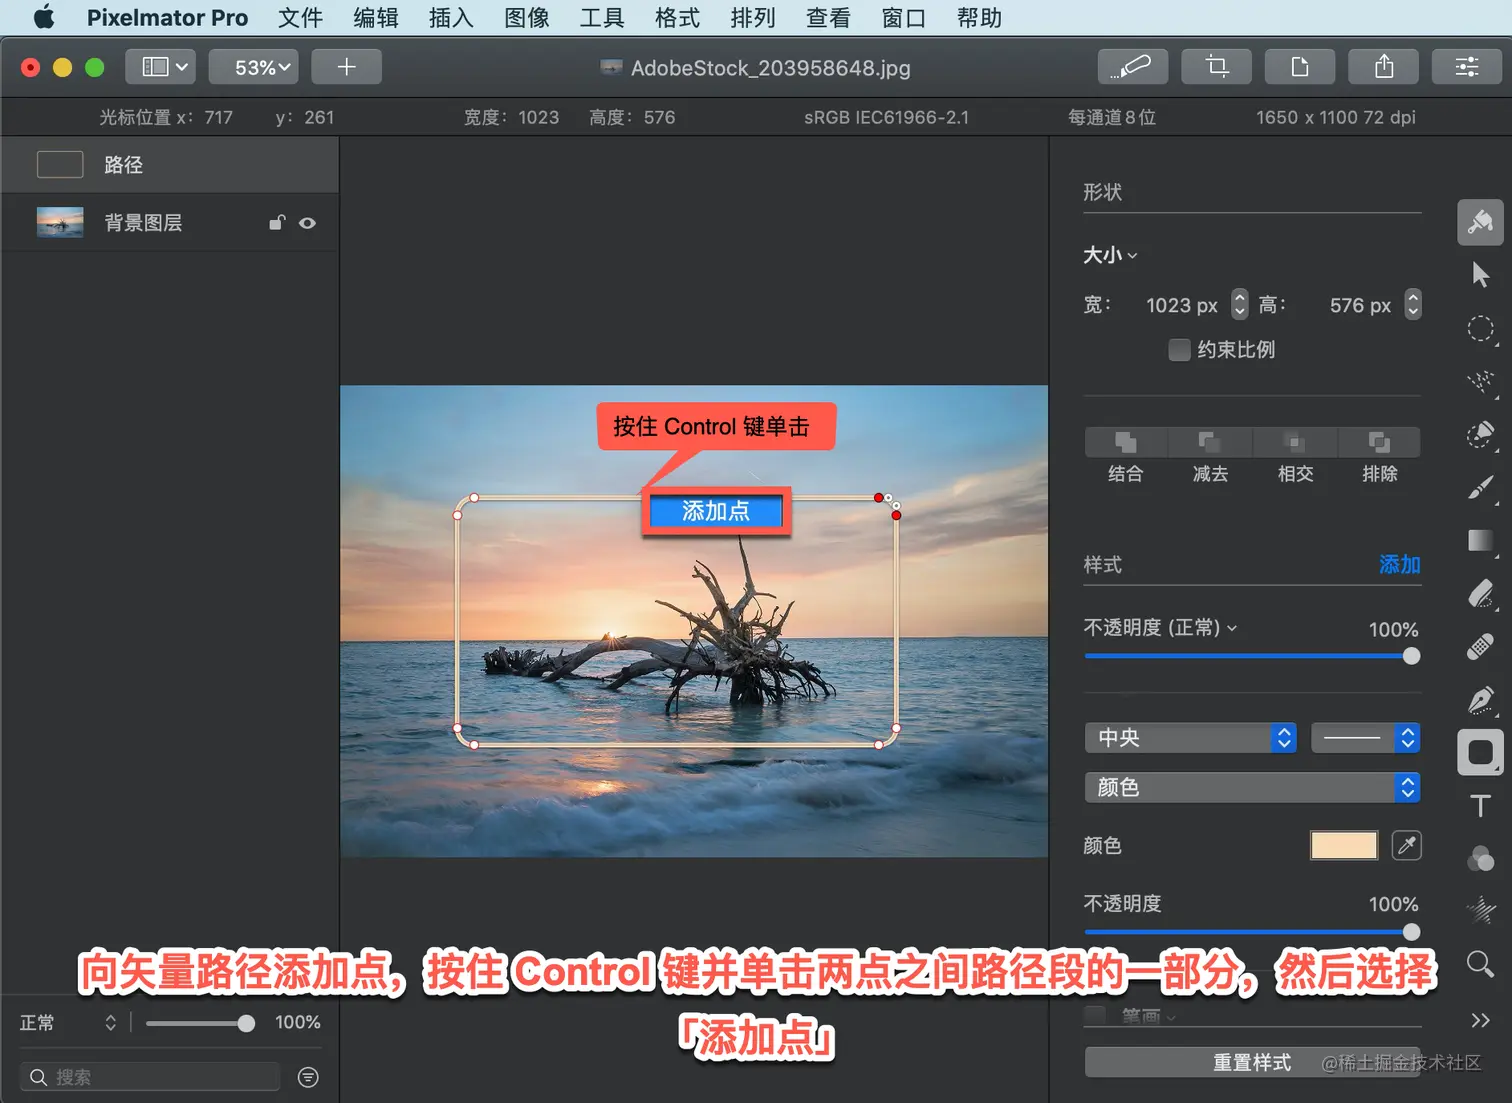Choose the 结合 shape combine mode
This screenshot has height=1103, width=1512.
point(1126,442)
